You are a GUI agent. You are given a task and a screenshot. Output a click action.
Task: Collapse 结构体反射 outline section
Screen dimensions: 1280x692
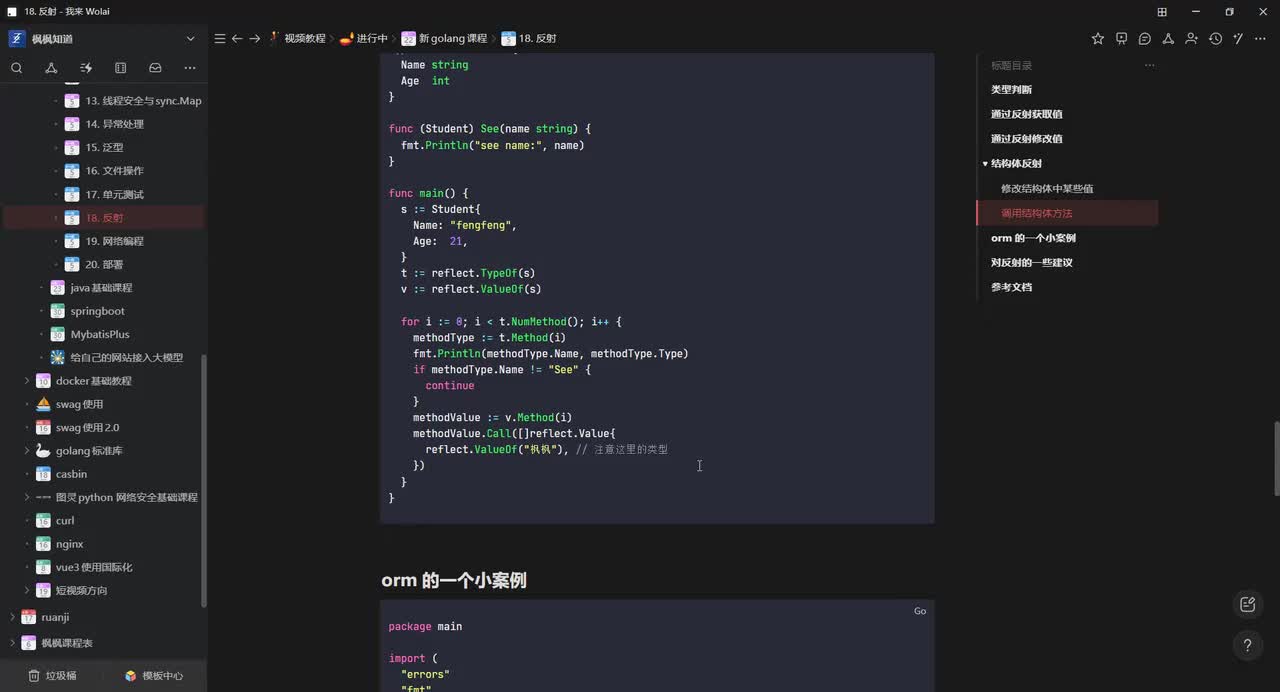click(x=985, y=164)
